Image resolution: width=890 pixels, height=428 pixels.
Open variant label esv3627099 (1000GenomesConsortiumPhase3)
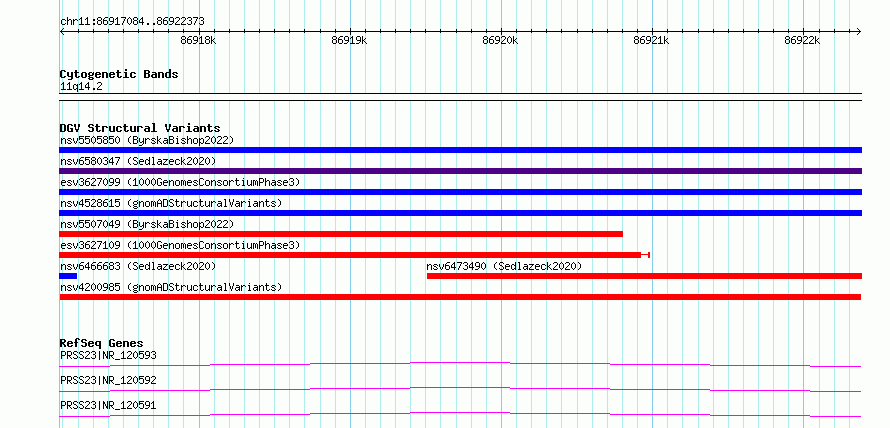coord(180,182)
